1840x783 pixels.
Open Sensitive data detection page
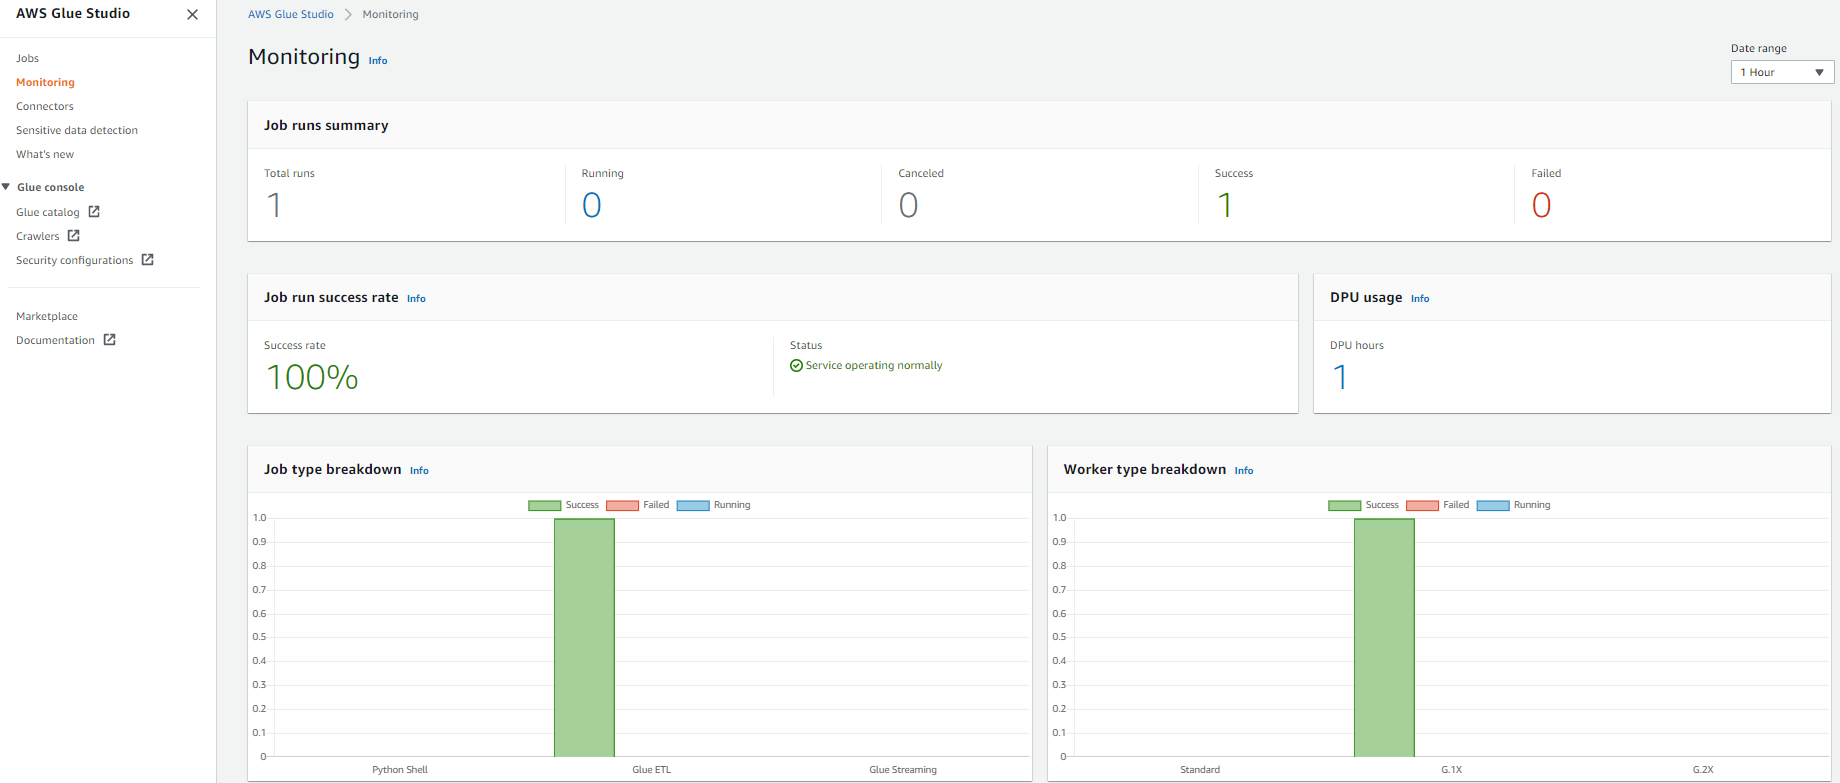click(x=77, y=130)
